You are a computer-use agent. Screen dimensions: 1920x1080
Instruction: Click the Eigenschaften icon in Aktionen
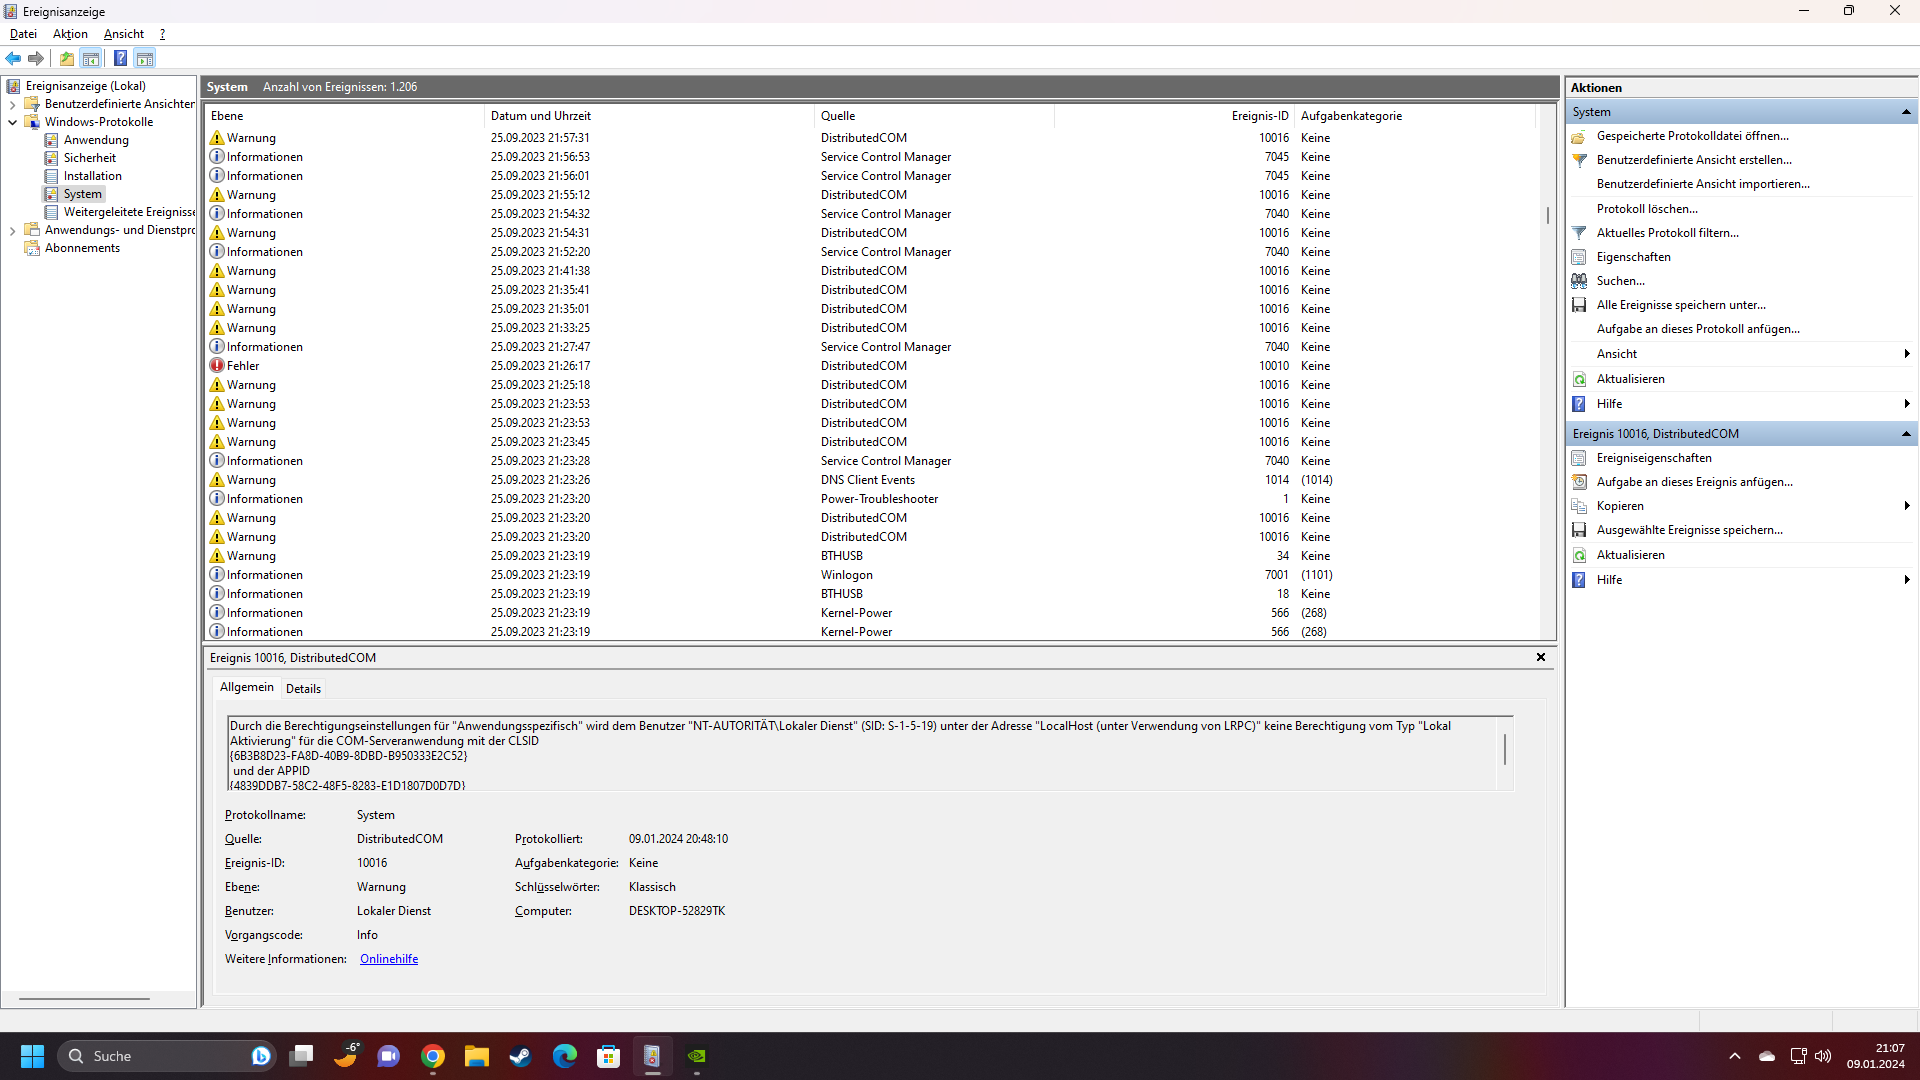[x=1579, y=257]
